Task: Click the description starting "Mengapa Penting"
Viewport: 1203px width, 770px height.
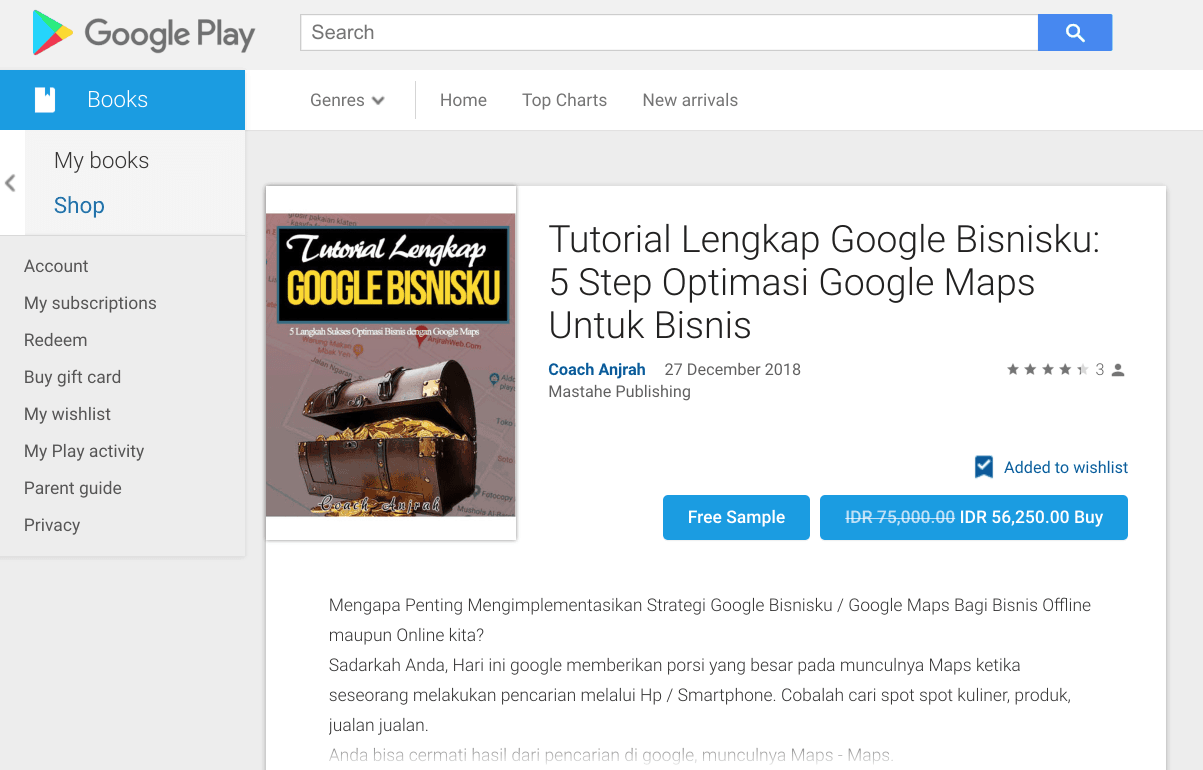Action: 710,680
